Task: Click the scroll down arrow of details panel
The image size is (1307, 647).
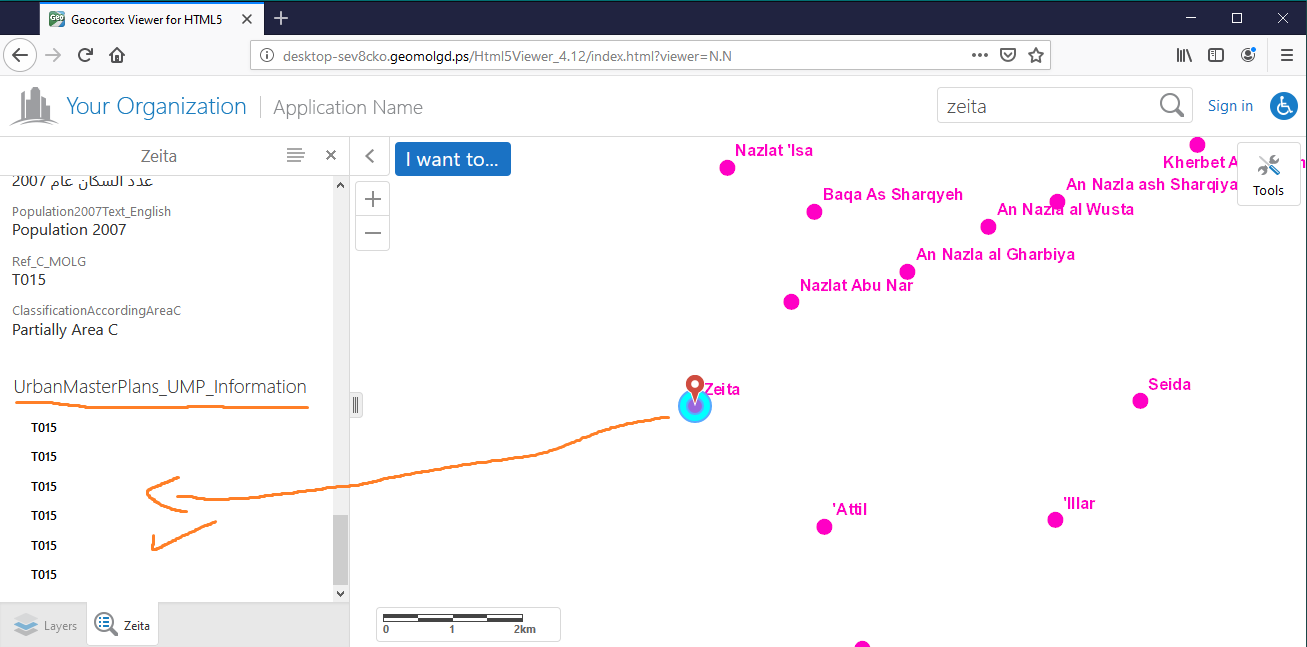Action: click(x=340, y=593)
